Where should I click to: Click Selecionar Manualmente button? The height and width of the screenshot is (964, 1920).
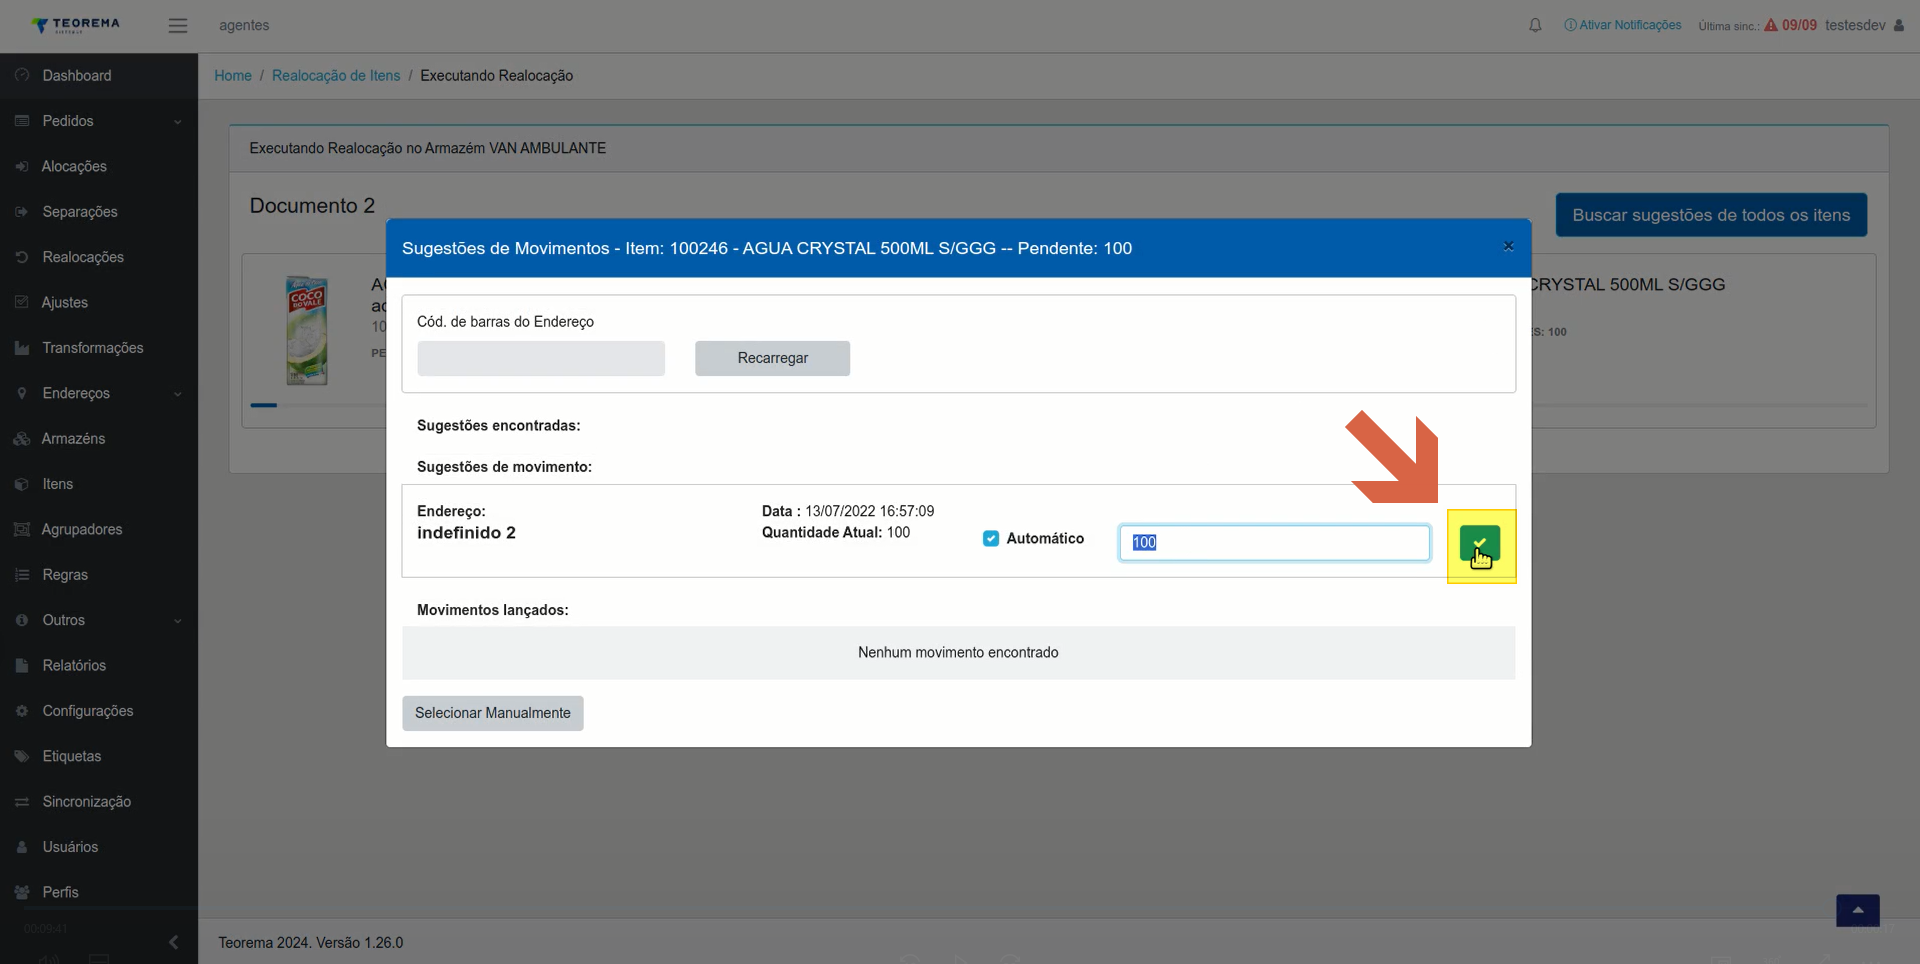[x=493, y=713]
